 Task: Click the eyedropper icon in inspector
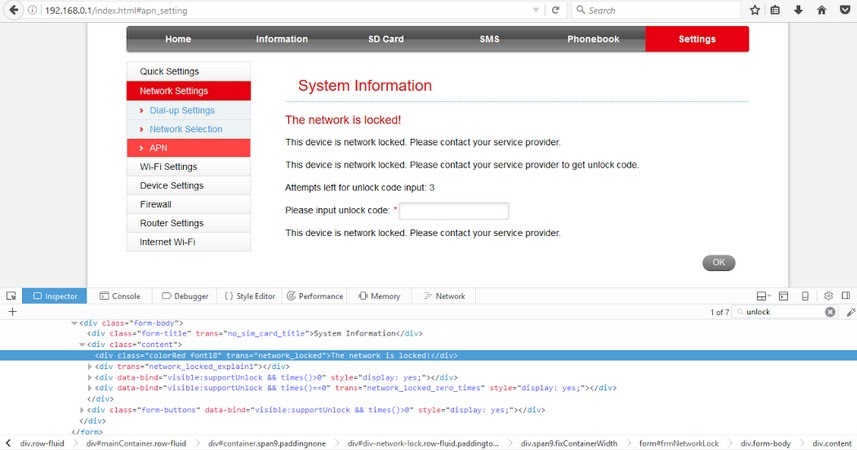tap(850, 312)
